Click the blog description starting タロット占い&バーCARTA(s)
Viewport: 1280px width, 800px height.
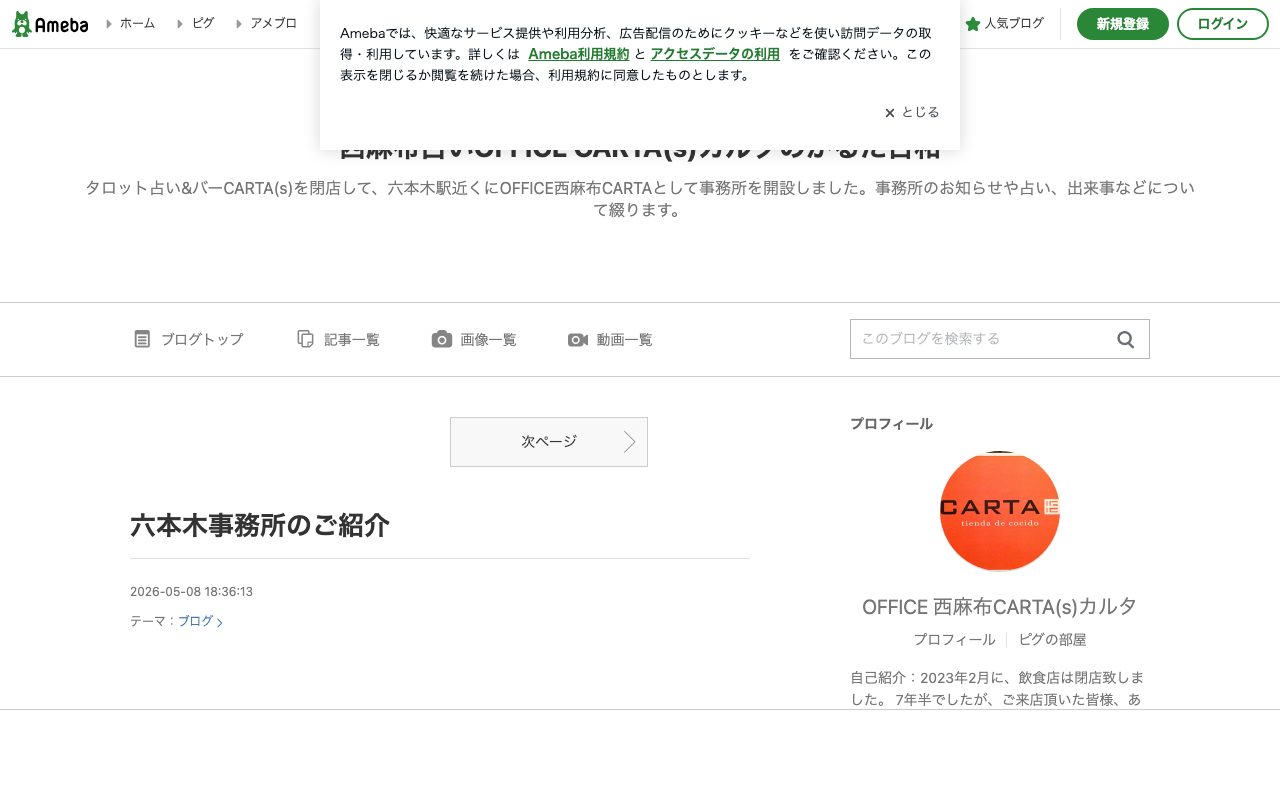point(640,199)
